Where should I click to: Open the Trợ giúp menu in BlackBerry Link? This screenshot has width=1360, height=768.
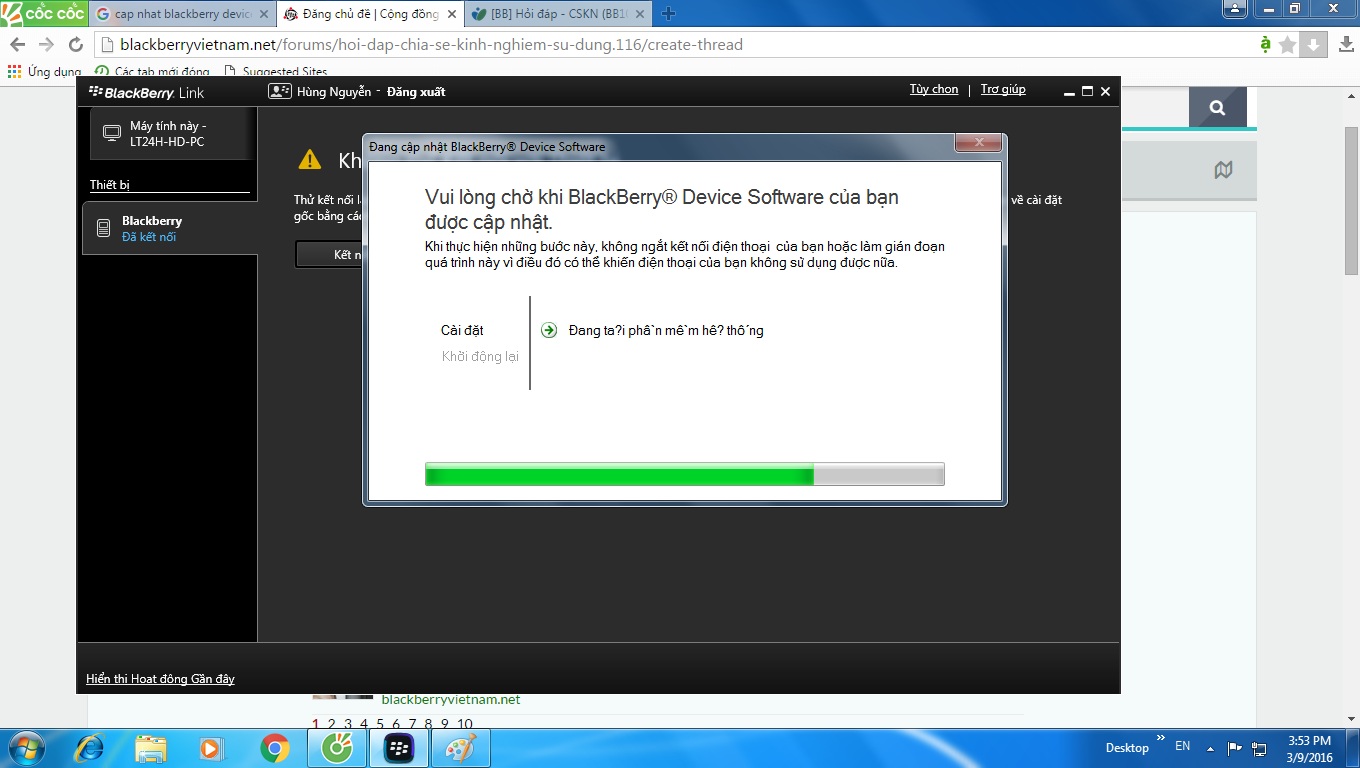1003,89
